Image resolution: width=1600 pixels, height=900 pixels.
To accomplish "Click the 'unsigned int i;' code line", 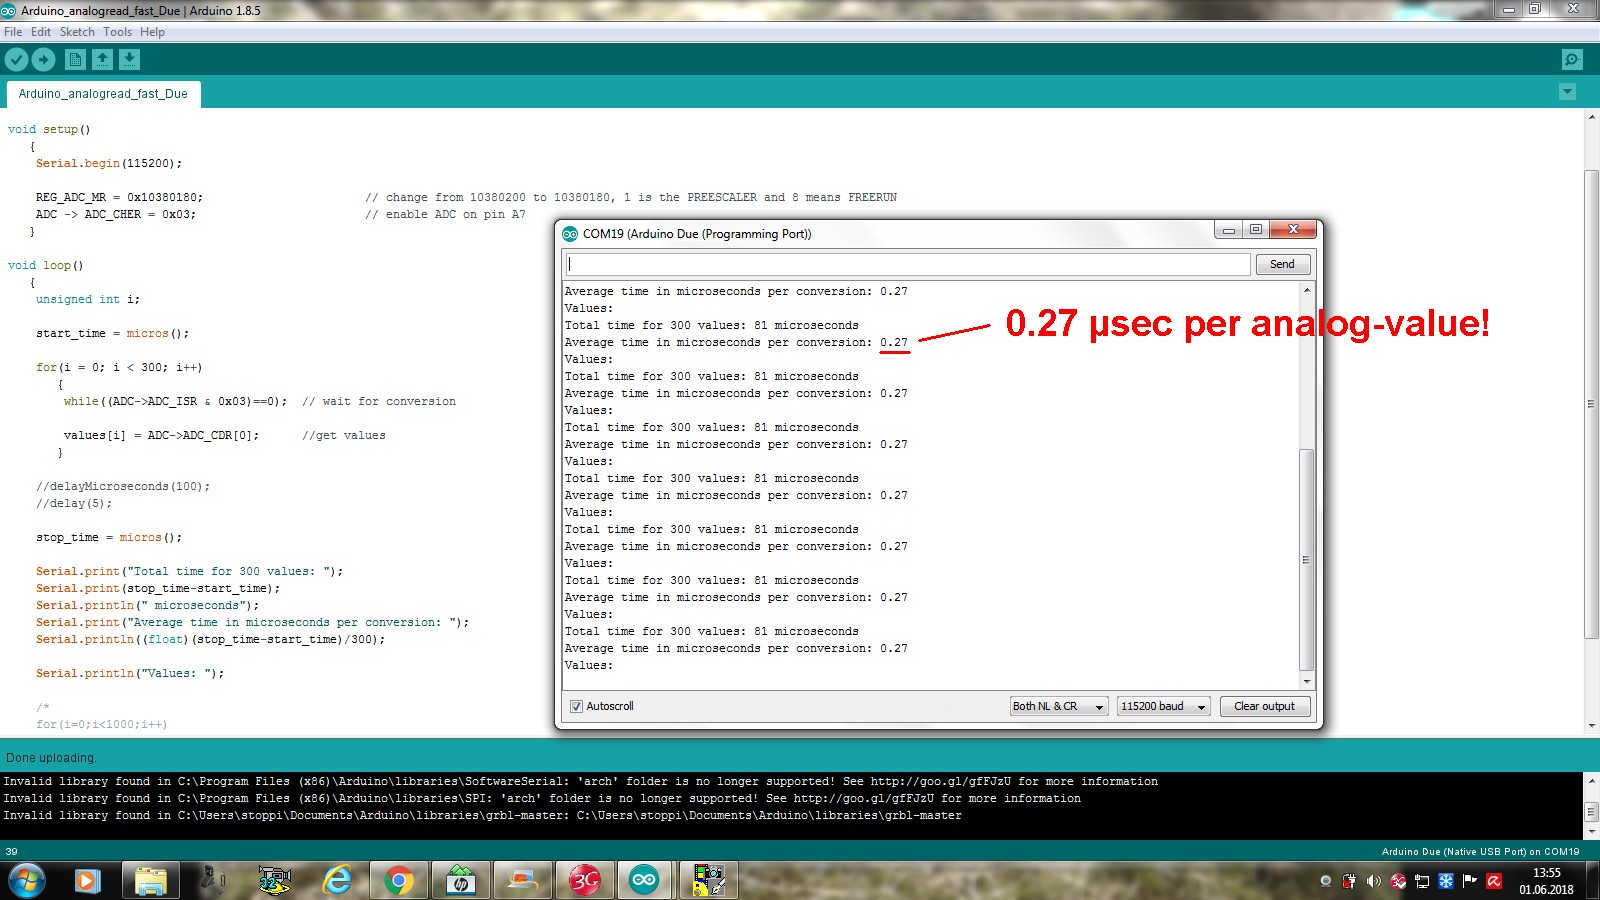I will (x=88, y=299).
